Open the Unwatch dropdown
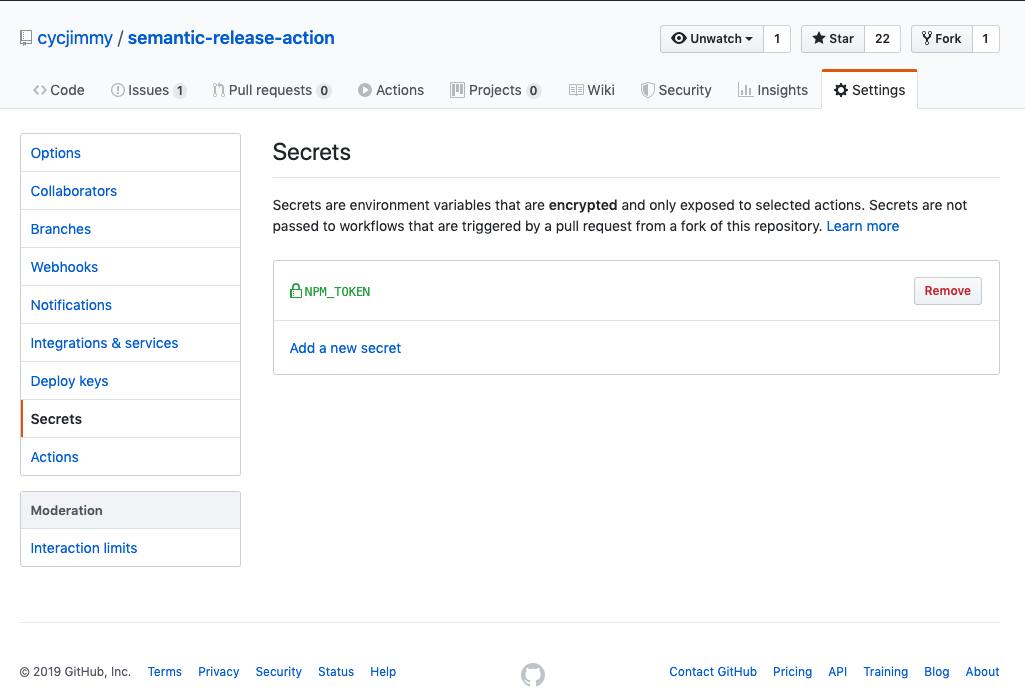 pos(711,39)
